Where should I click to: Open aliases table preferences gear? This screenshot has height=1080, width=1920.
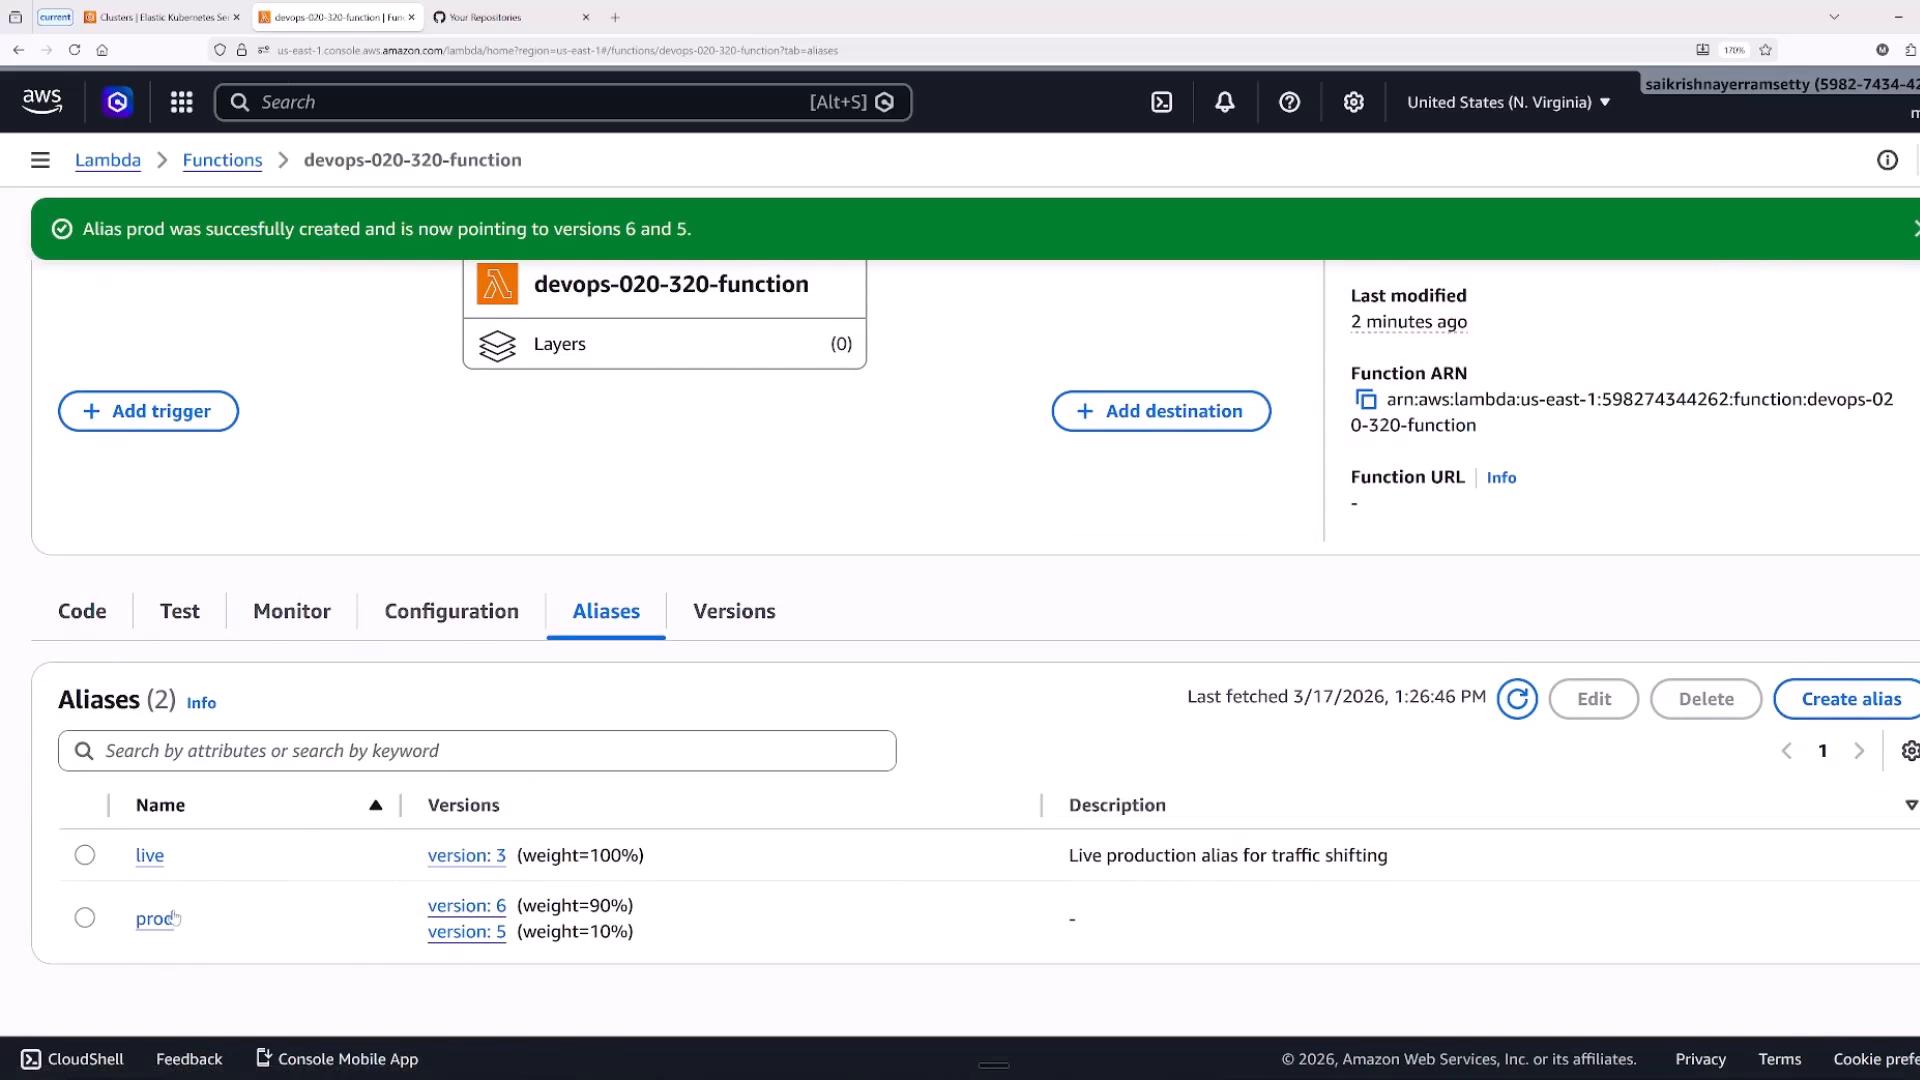[1909, 751]
